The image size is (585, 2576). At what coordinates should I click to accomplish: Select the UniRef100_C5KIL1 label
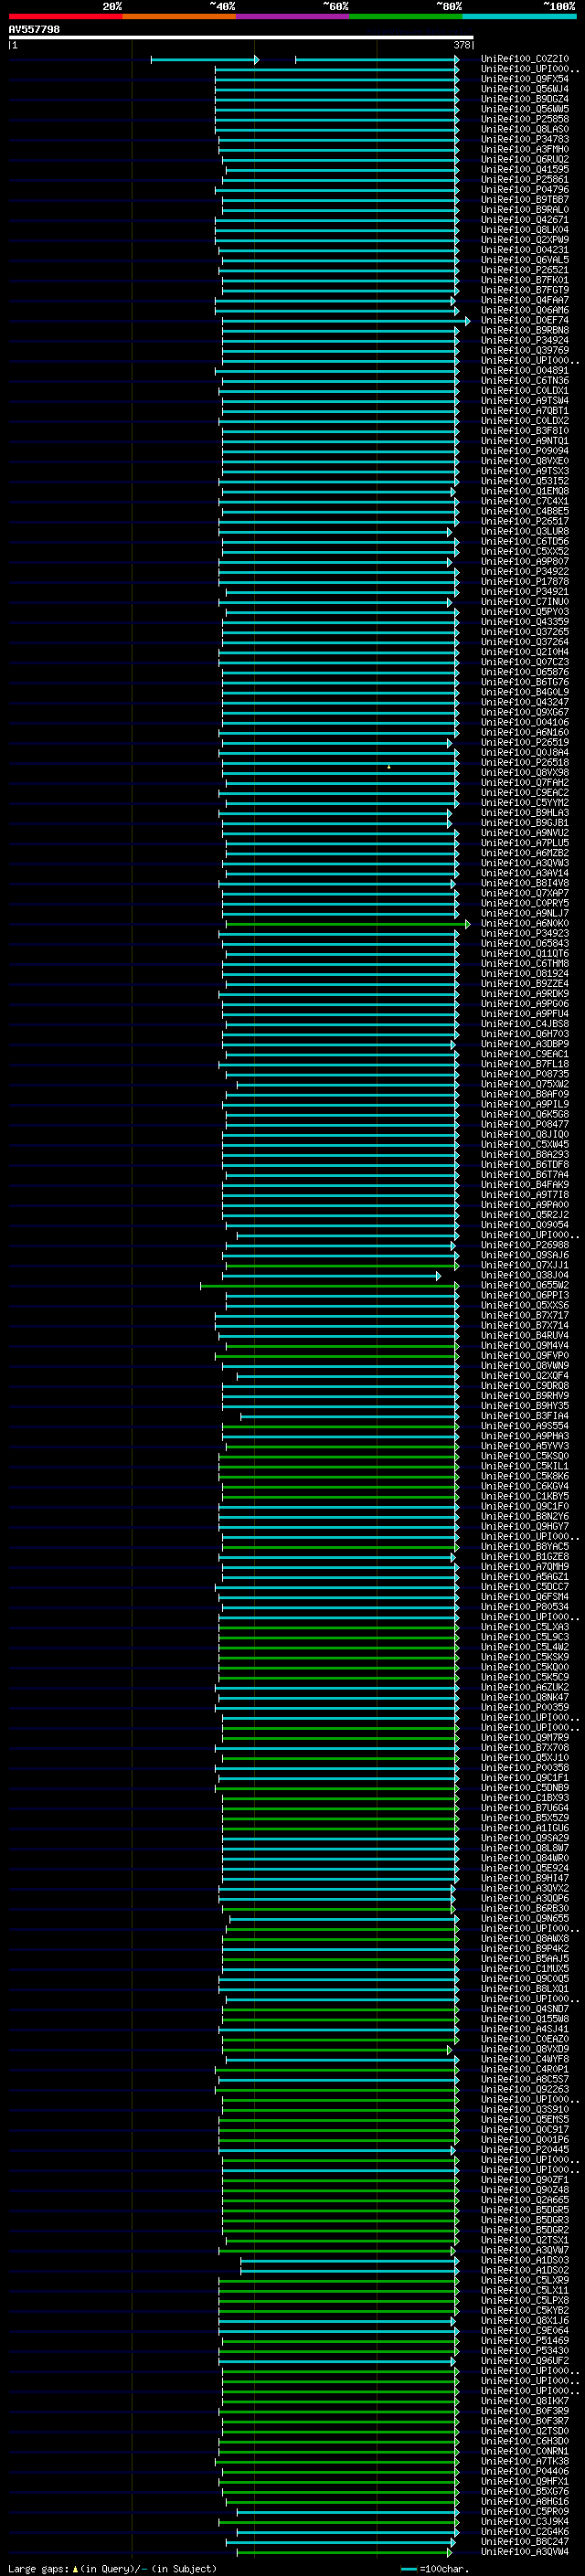pos(525,1466)
